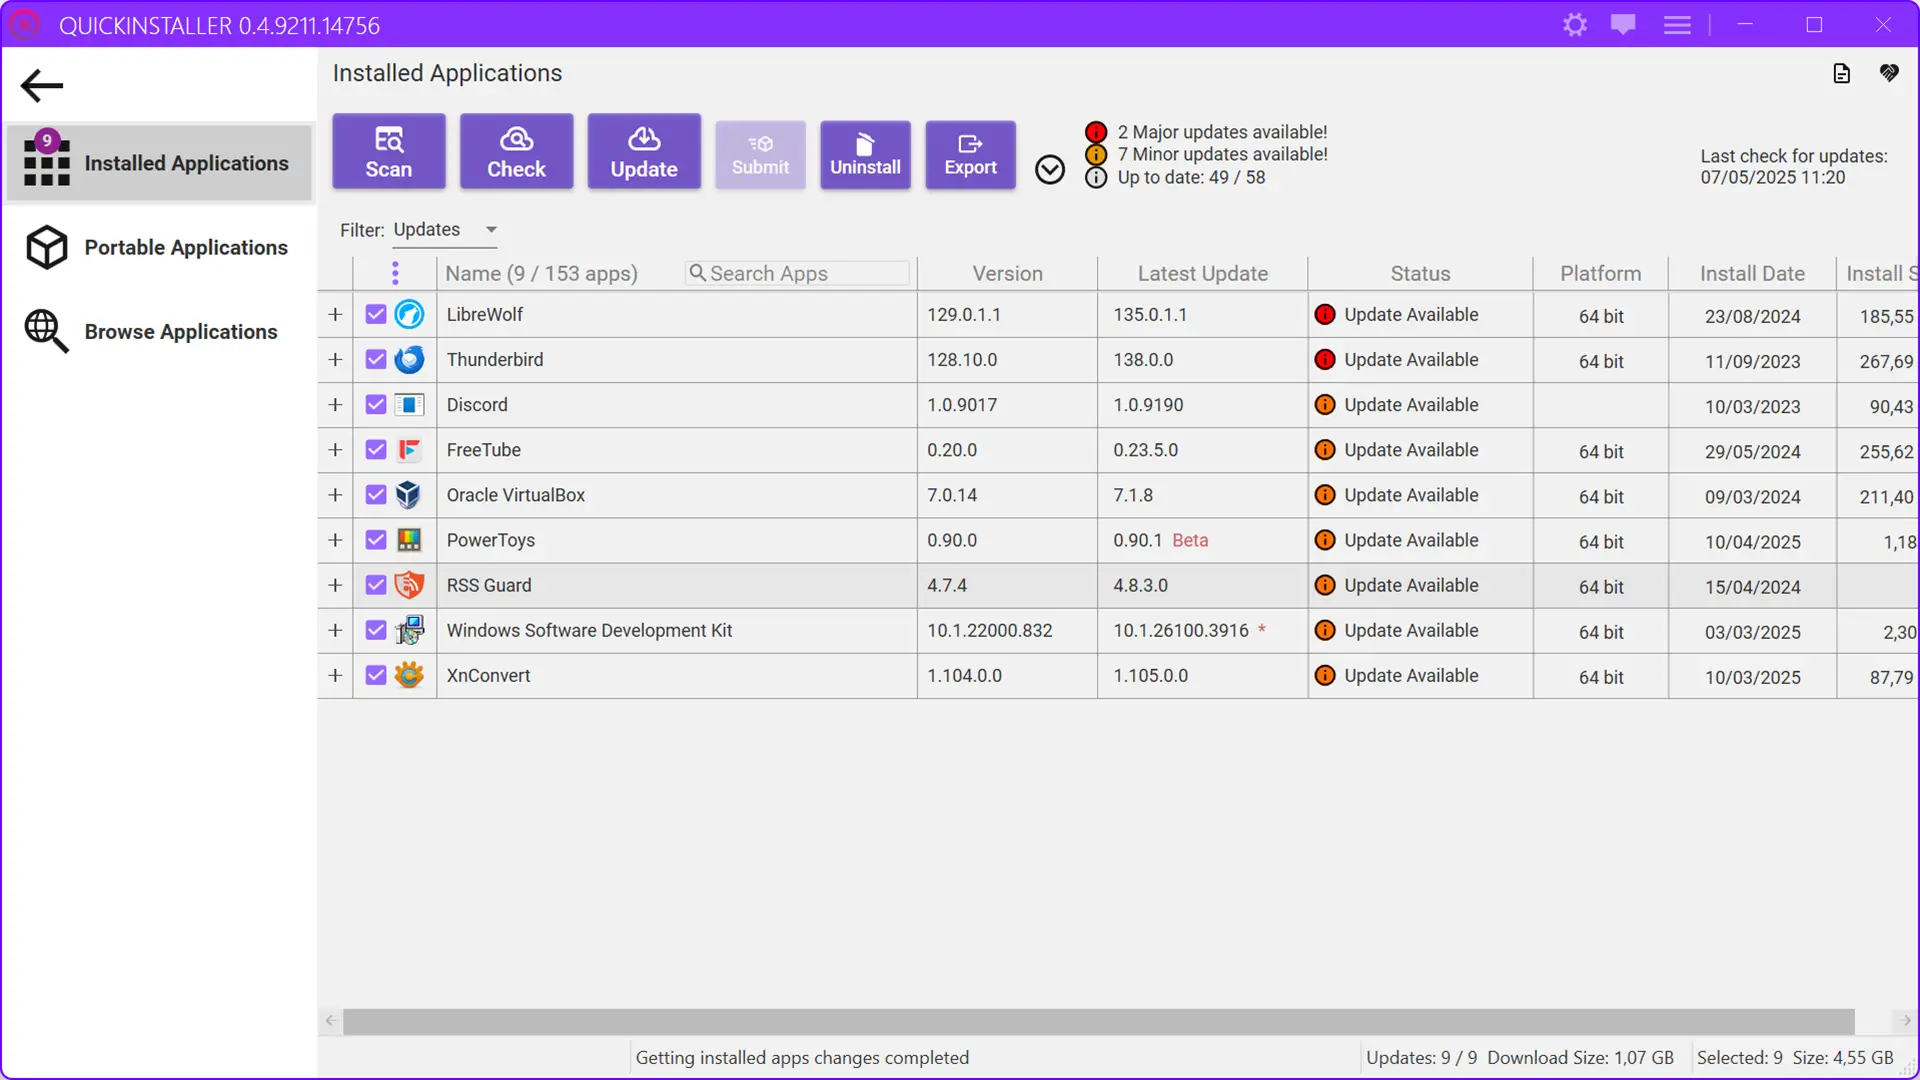Image resolution: width=1920 pixels, height=1080 pixels.
Task: Click the red Major updates indicator icon
Action: (1096, 132)
